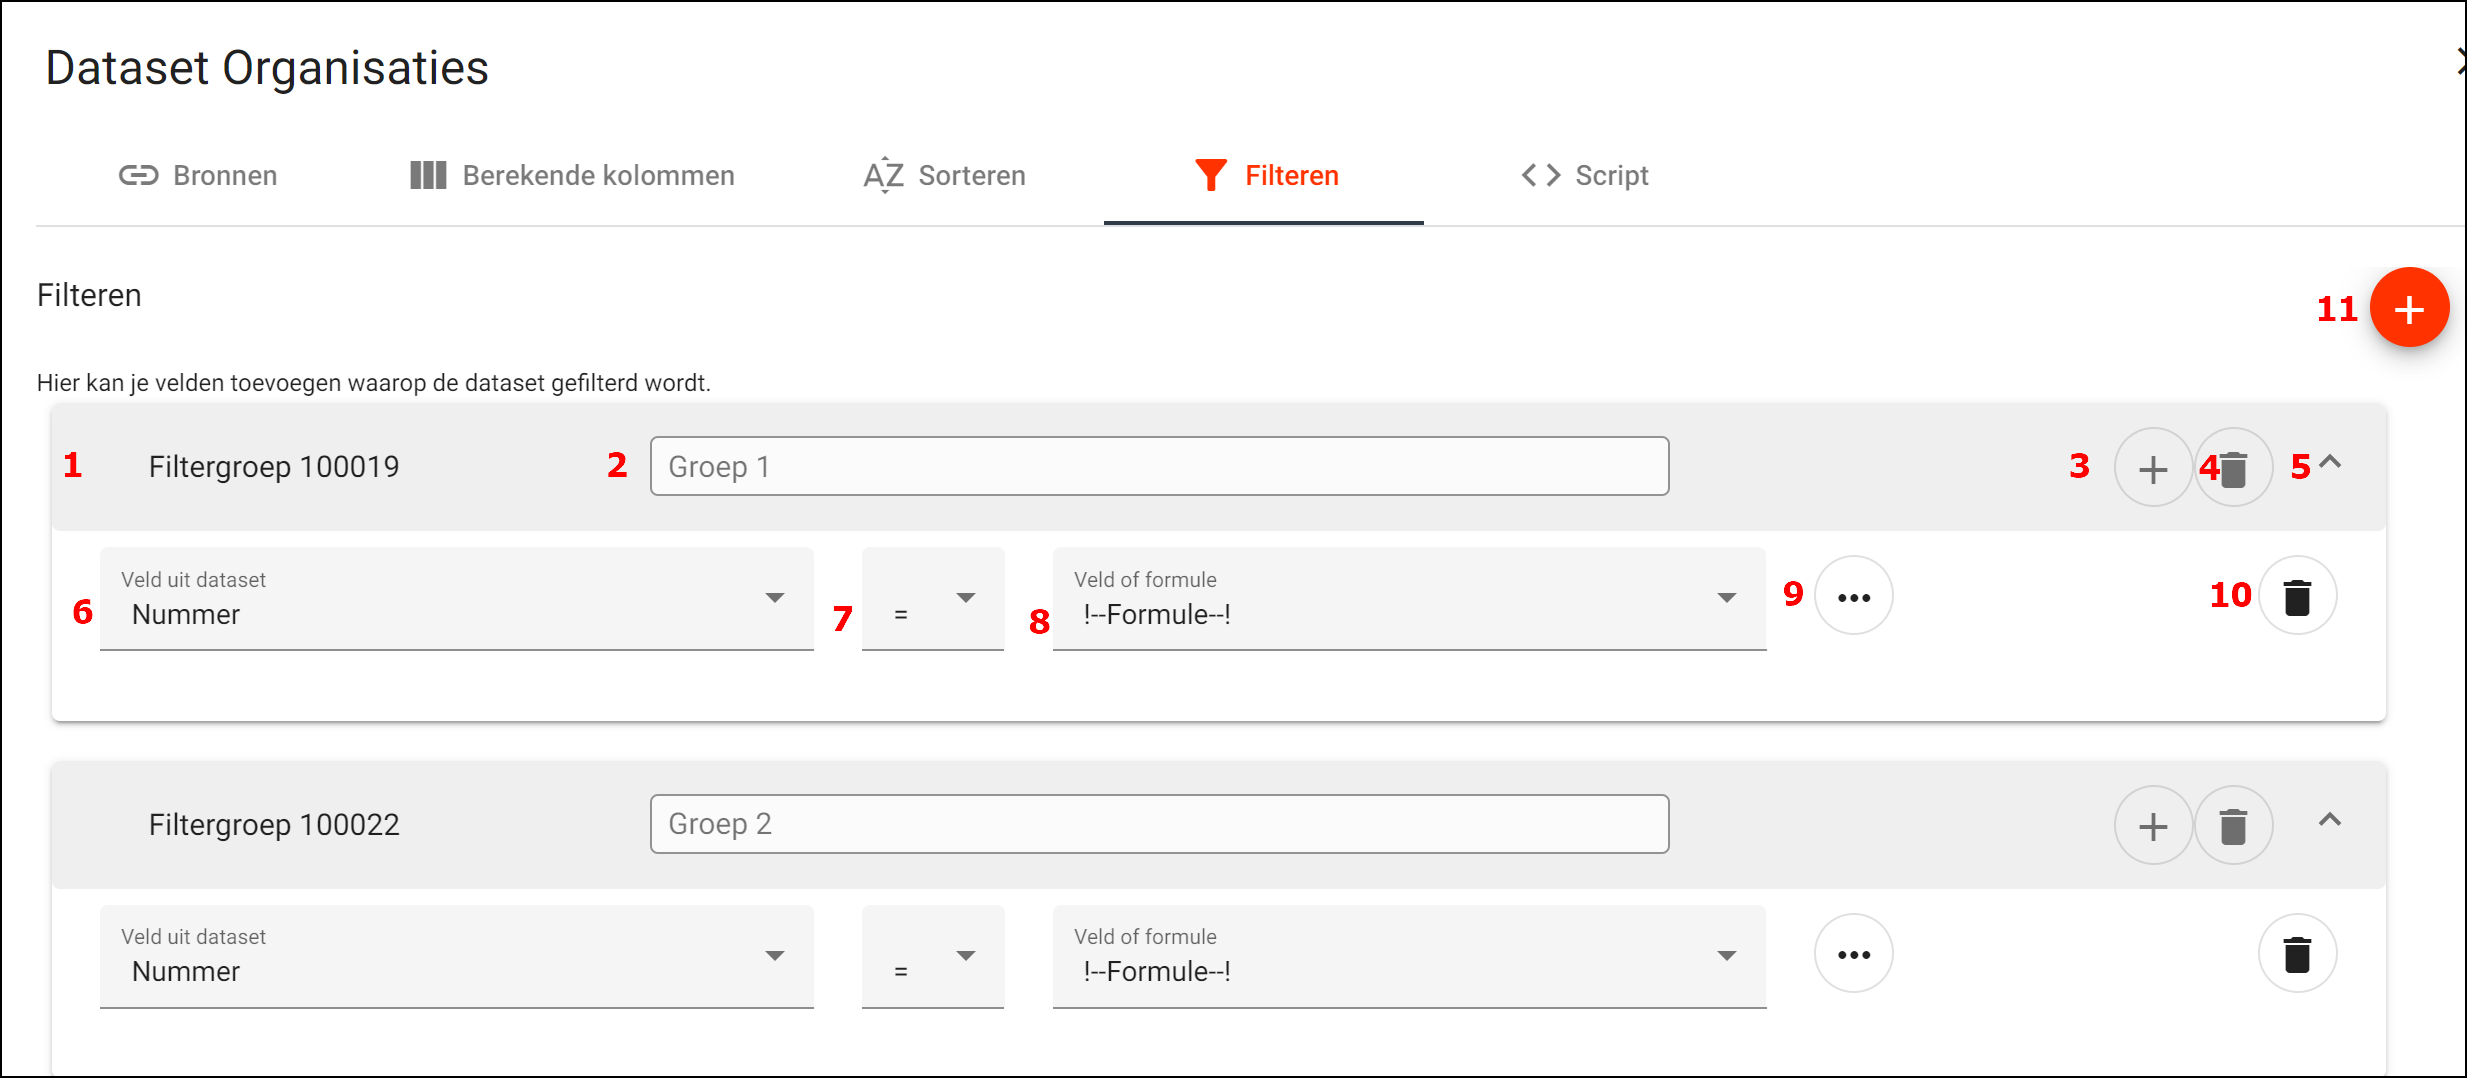Image resolution: width=2467 pixels, height=1078 pixels.
Task: Collapse the Filtergroep 100019 panel
Action: (2330, 463)
